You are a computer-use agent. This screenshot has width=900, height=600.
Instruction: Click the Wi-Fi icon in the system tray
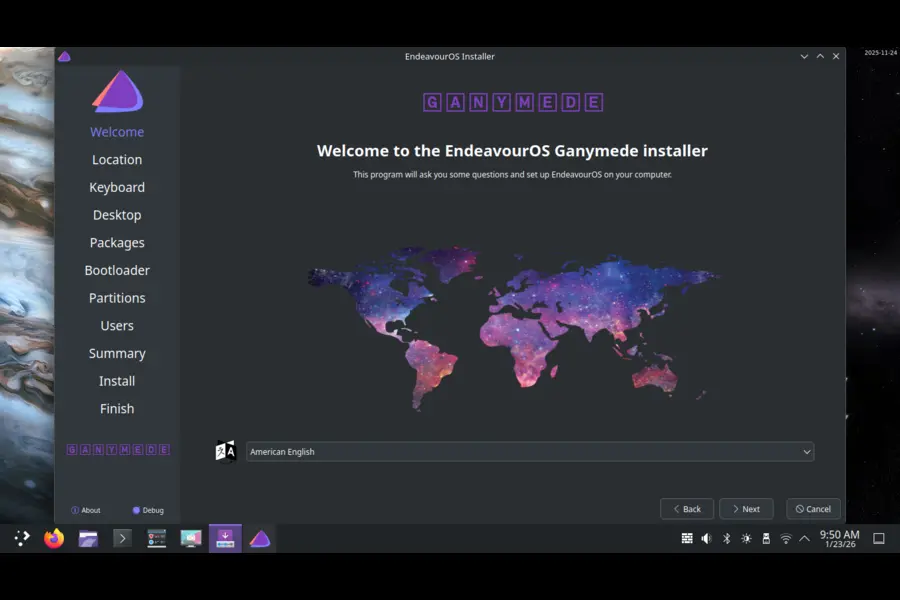click(786, 538)
